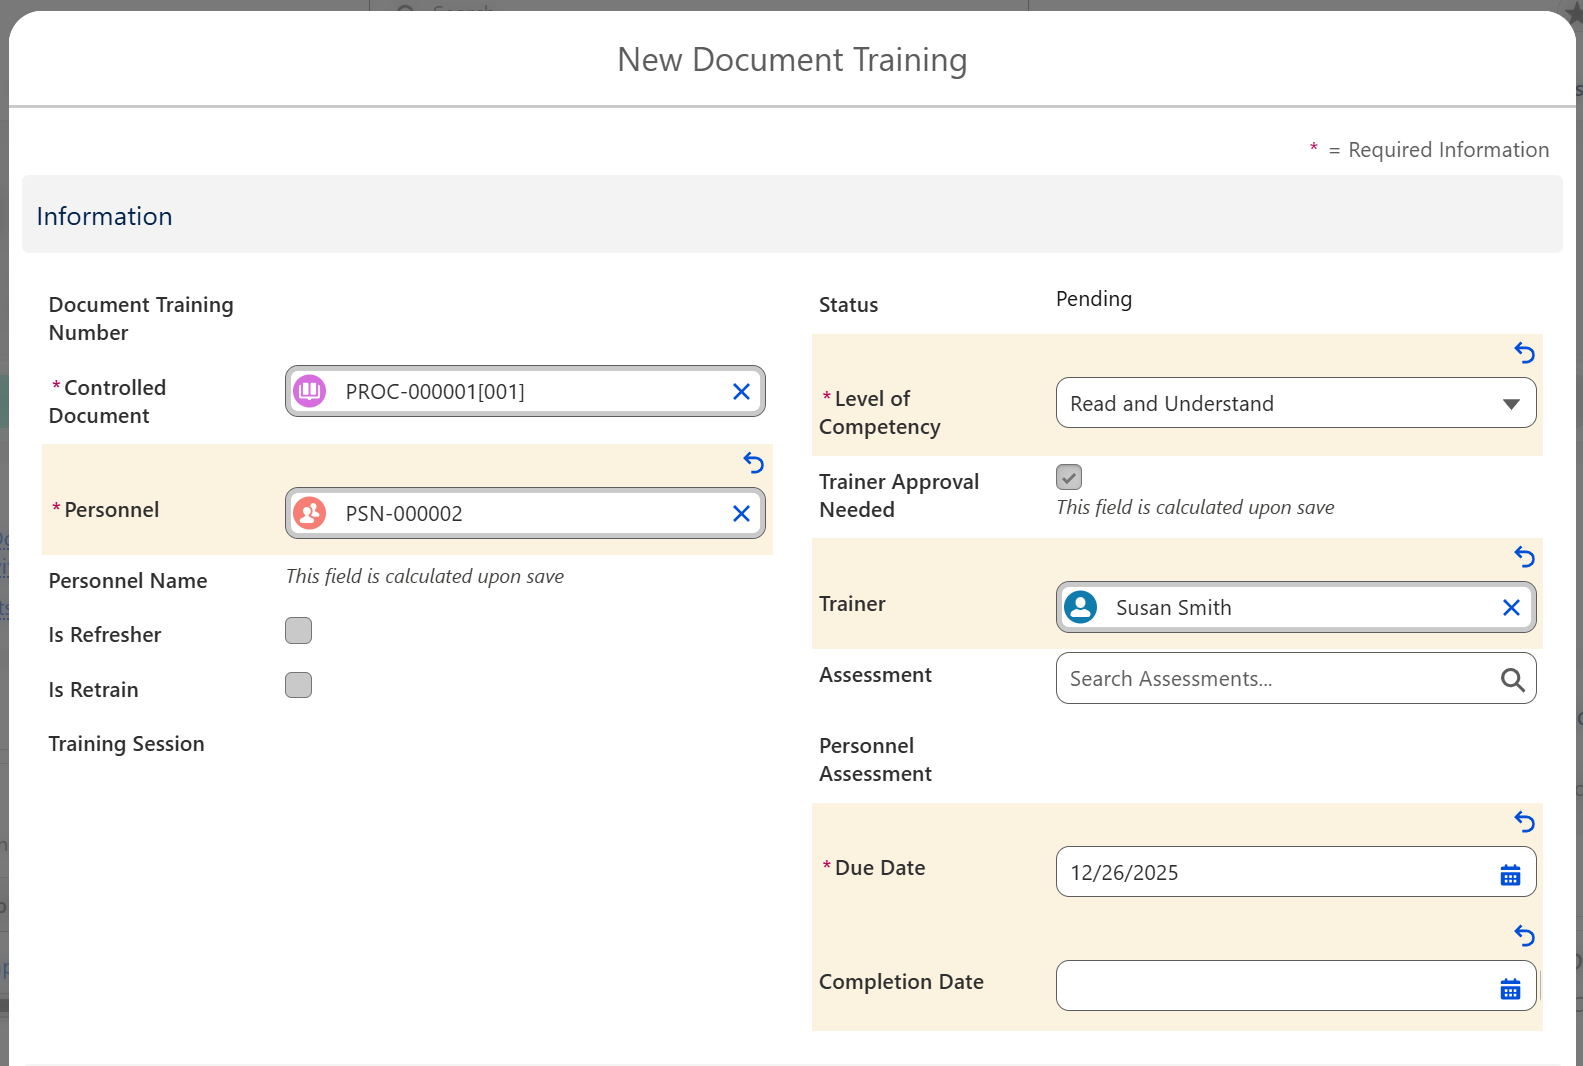This screenshot has height=1066, width=1583.
Task: Open the Completion Date calendar picker
Action: 1510,989
